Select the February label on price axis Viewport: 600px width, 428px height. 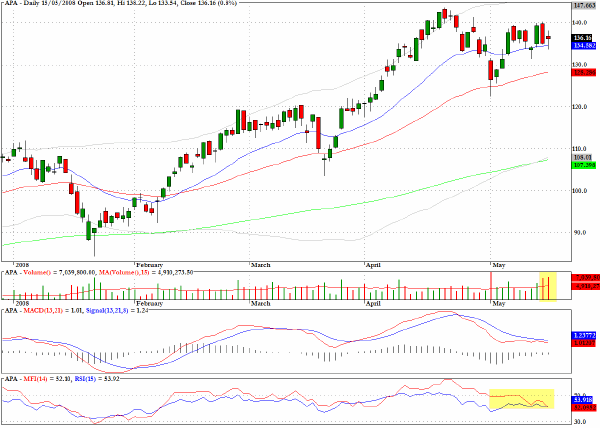[x=149, y=265]
